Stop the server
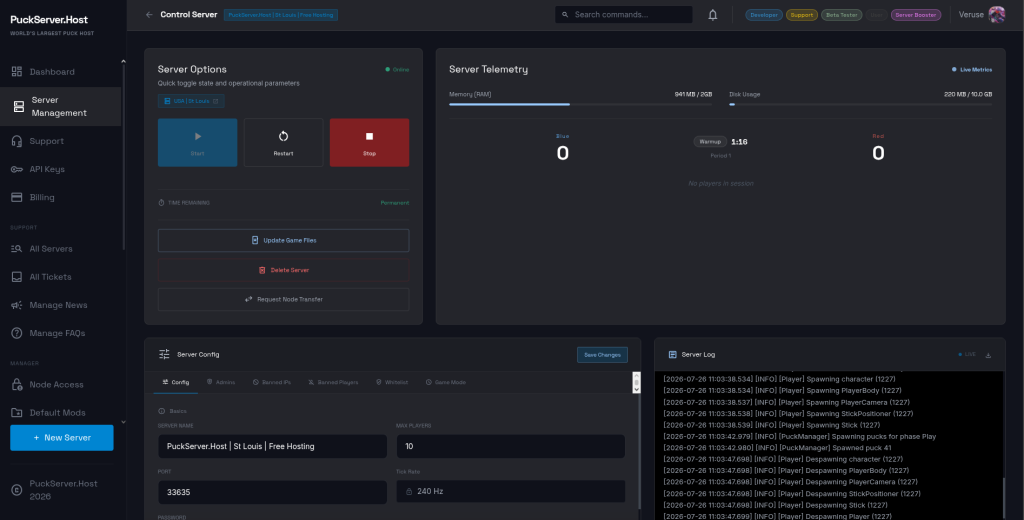This screenshot has height=520, width=1024. pos(370,142)
